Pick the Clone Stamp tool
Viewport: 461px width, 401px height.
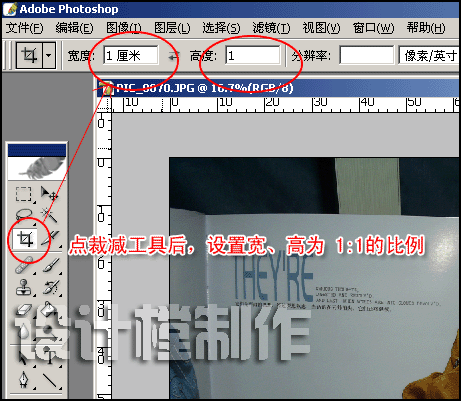24,287
